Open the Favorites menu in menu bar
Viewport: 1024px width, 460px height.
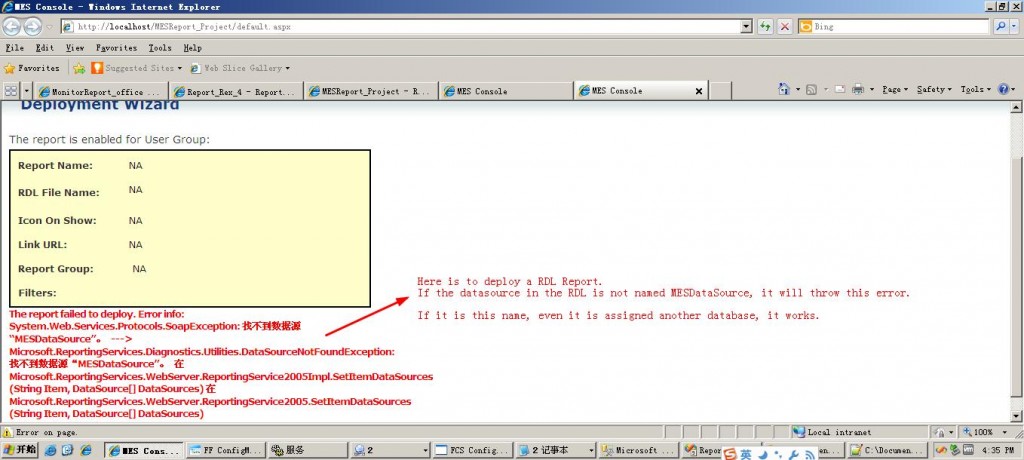116,48
